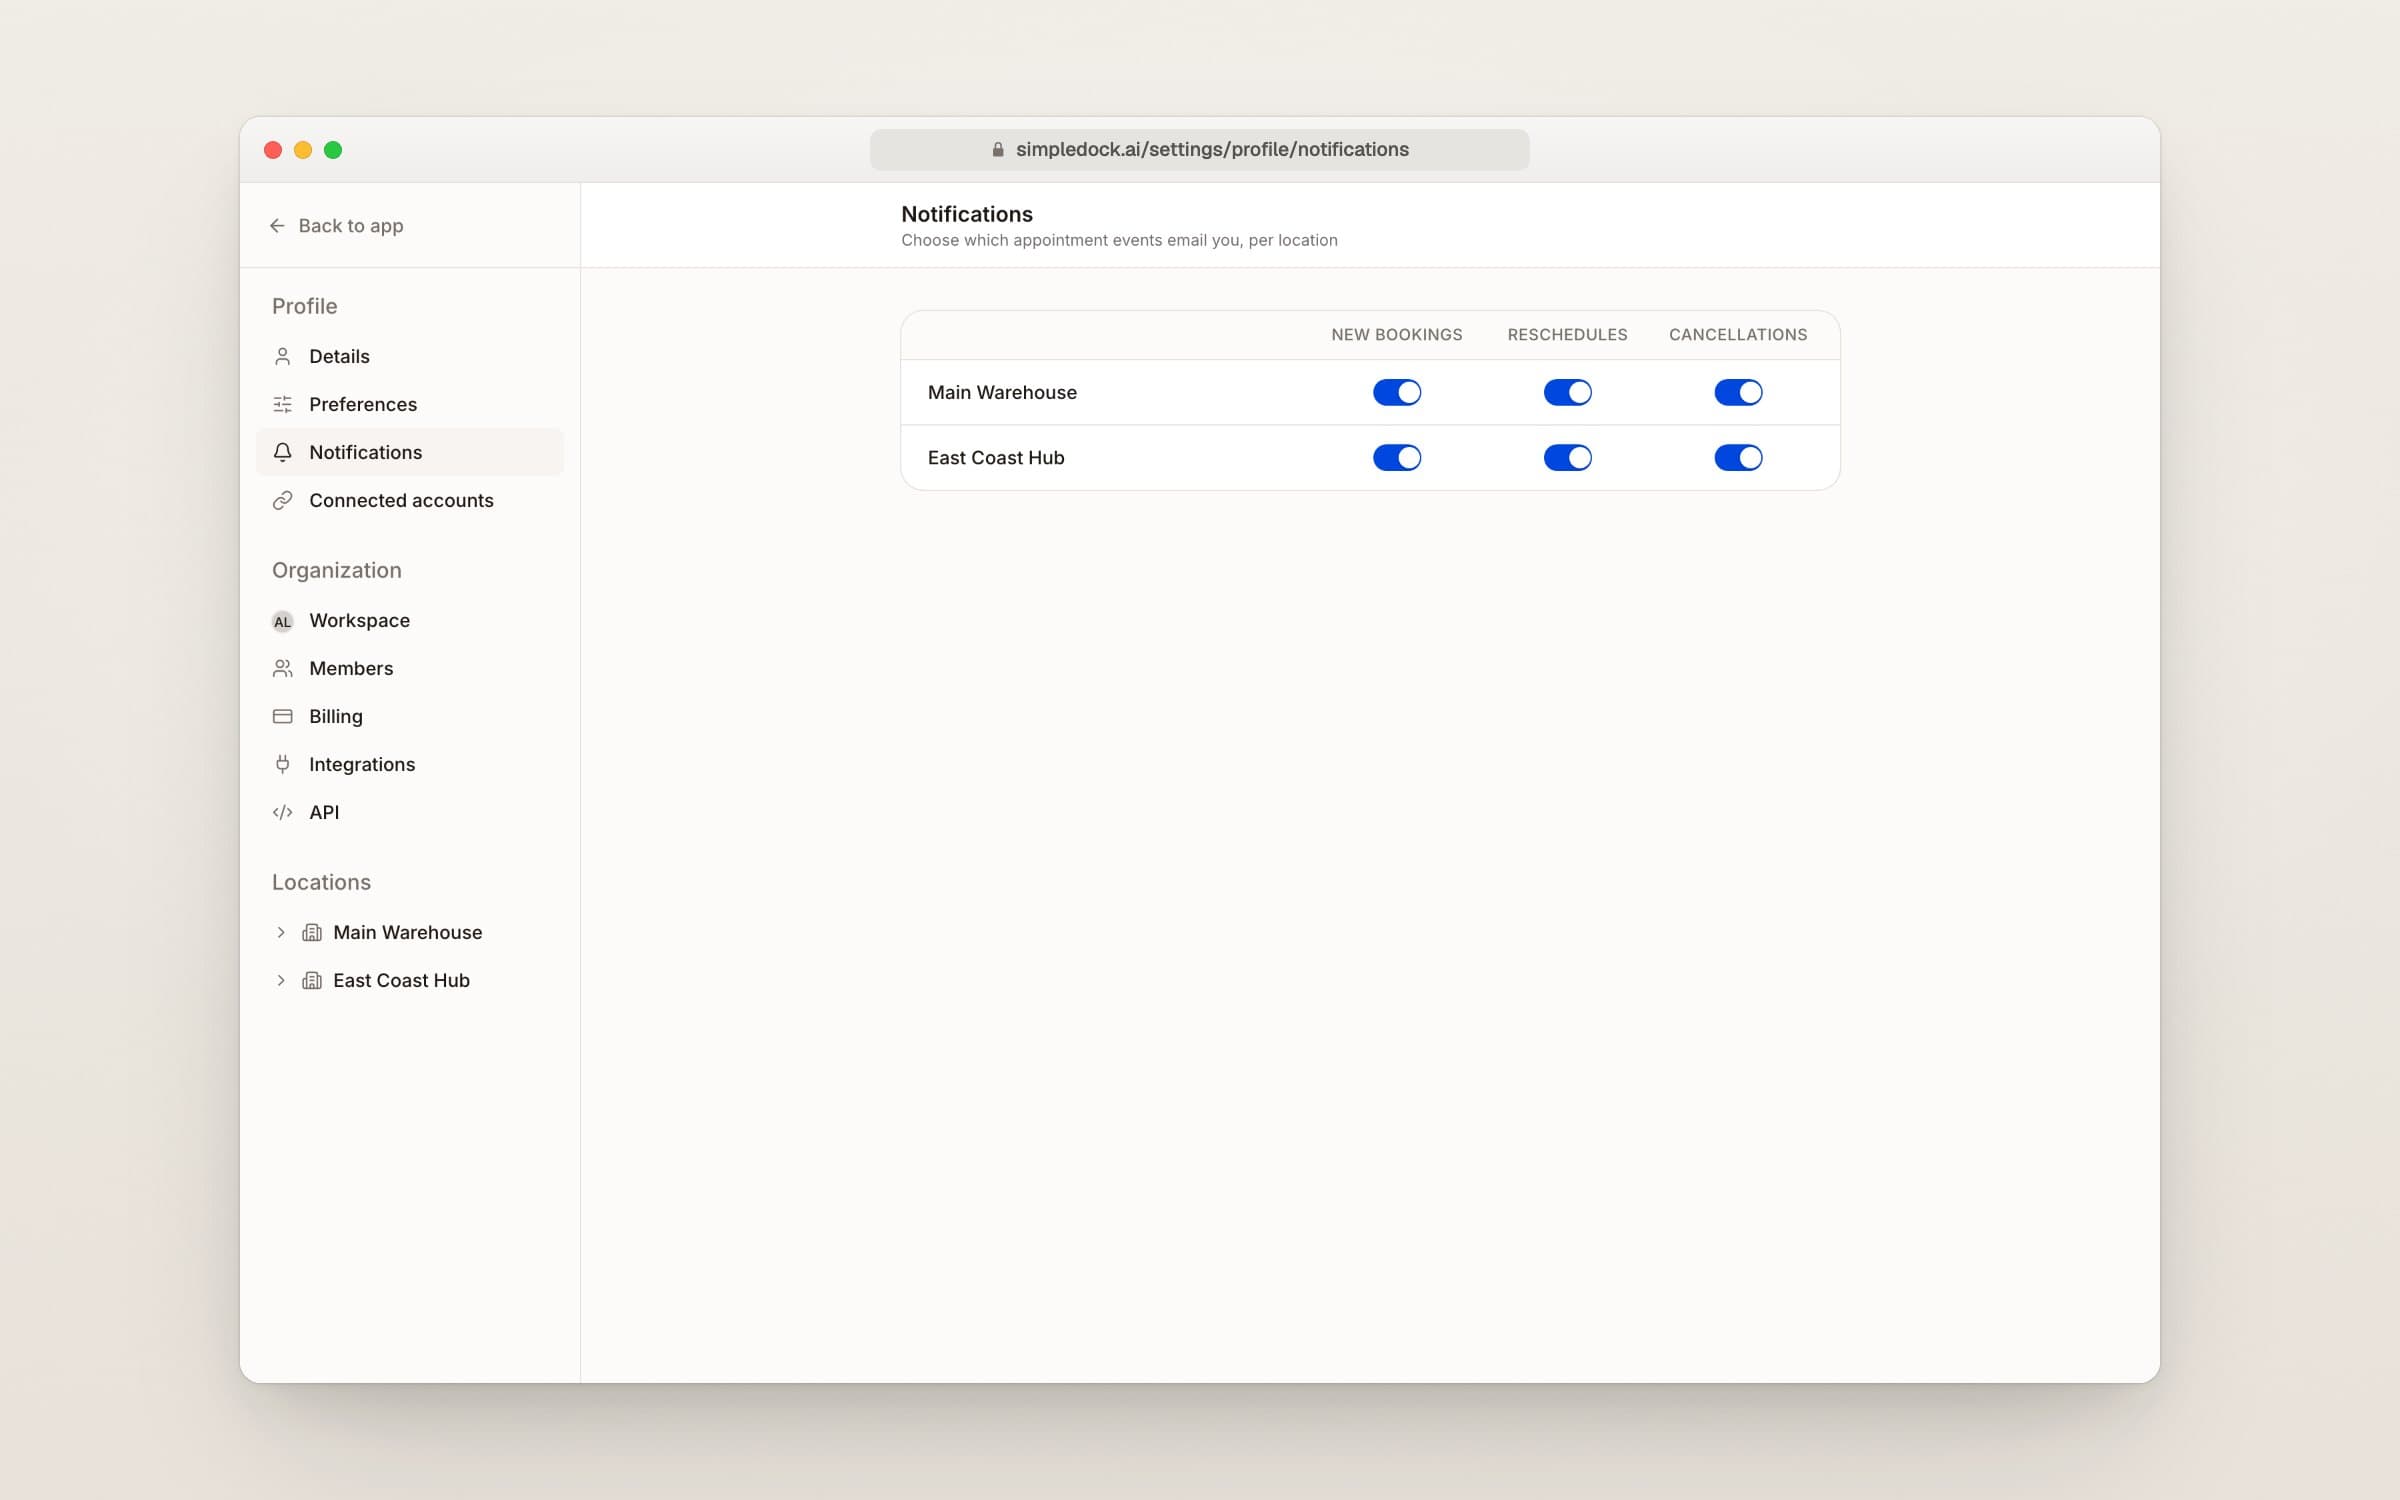Image resolution: width=2400 pixels, height=1500 pixels.
Task: Open the Billing page
Action: 410,716
